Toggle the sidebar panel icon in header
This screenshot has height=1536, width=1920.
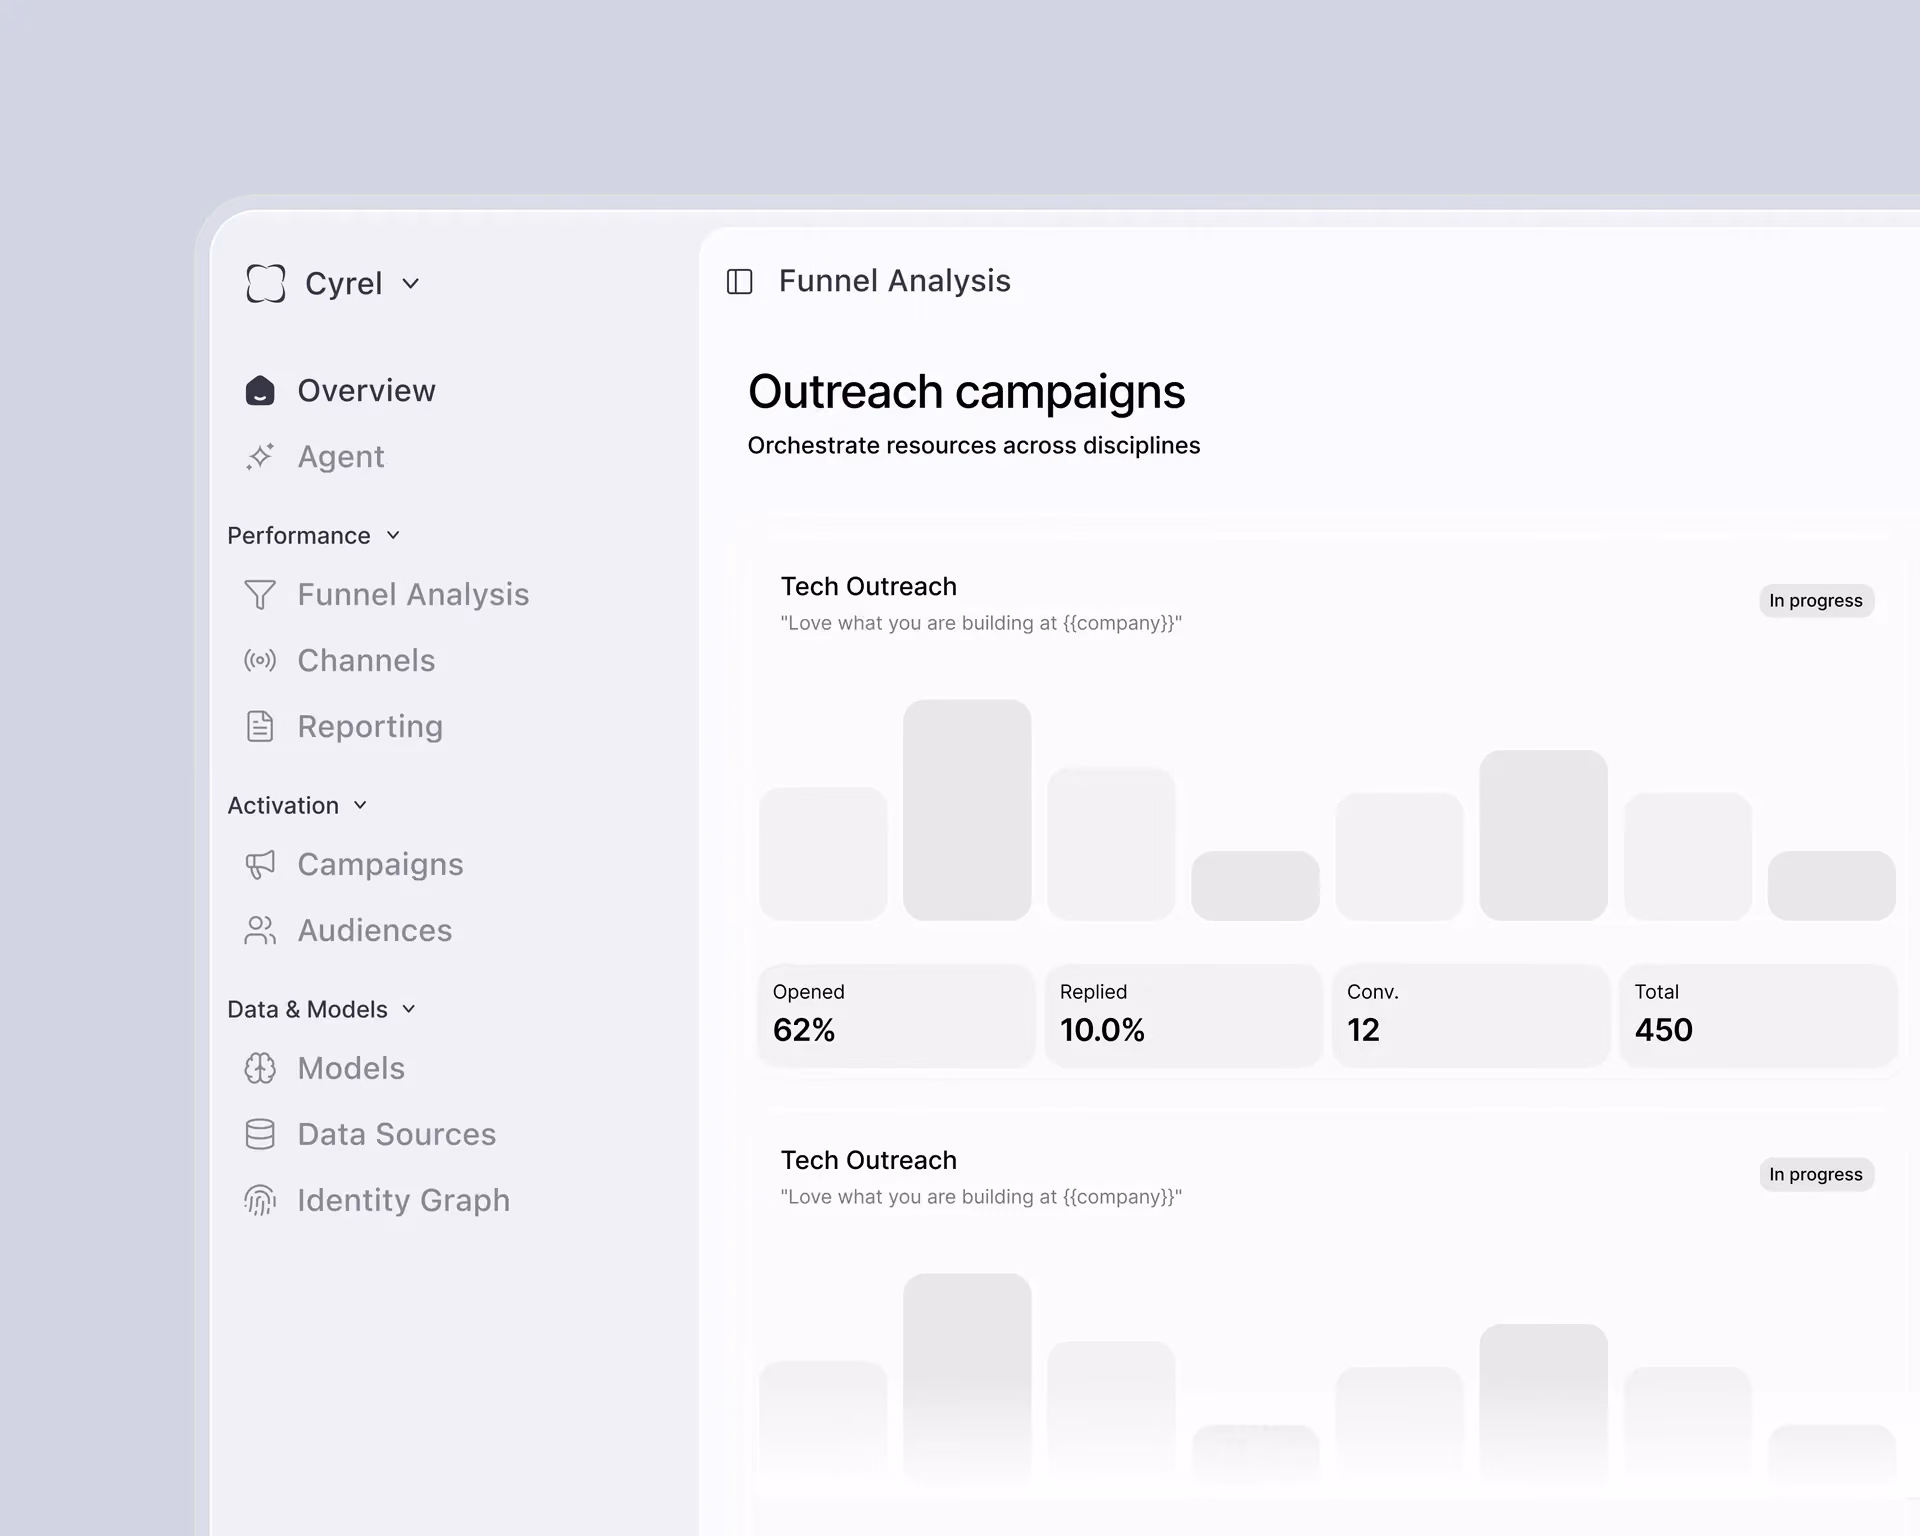coord(740,282)
